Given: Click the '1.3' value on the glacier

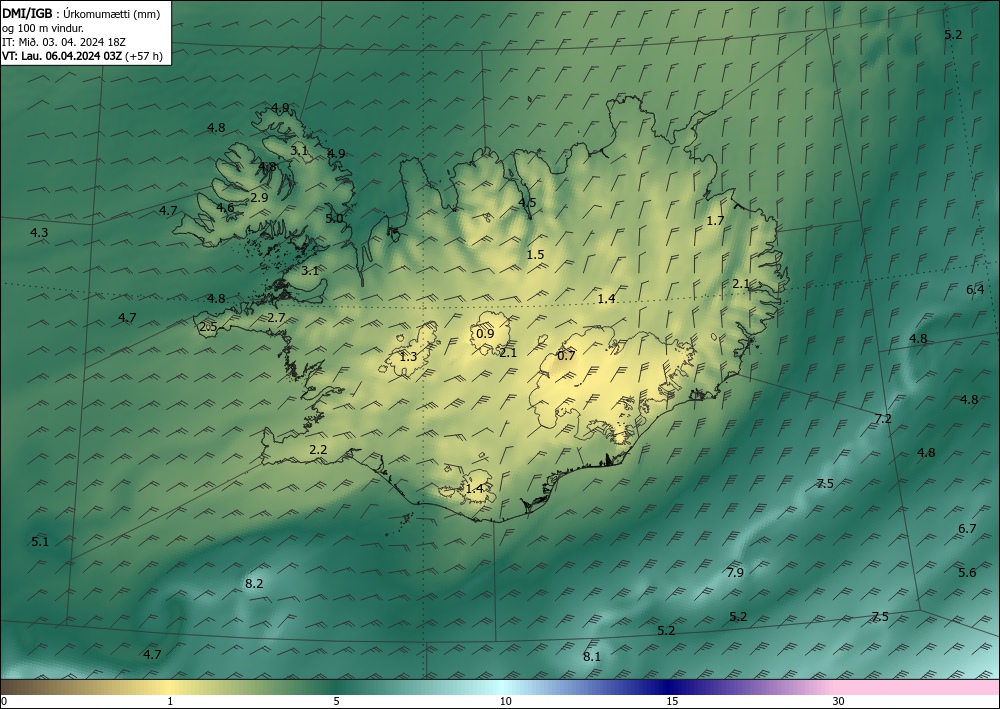Looking at the screenshot, I should pyautogui.click(x=408, y=357).
